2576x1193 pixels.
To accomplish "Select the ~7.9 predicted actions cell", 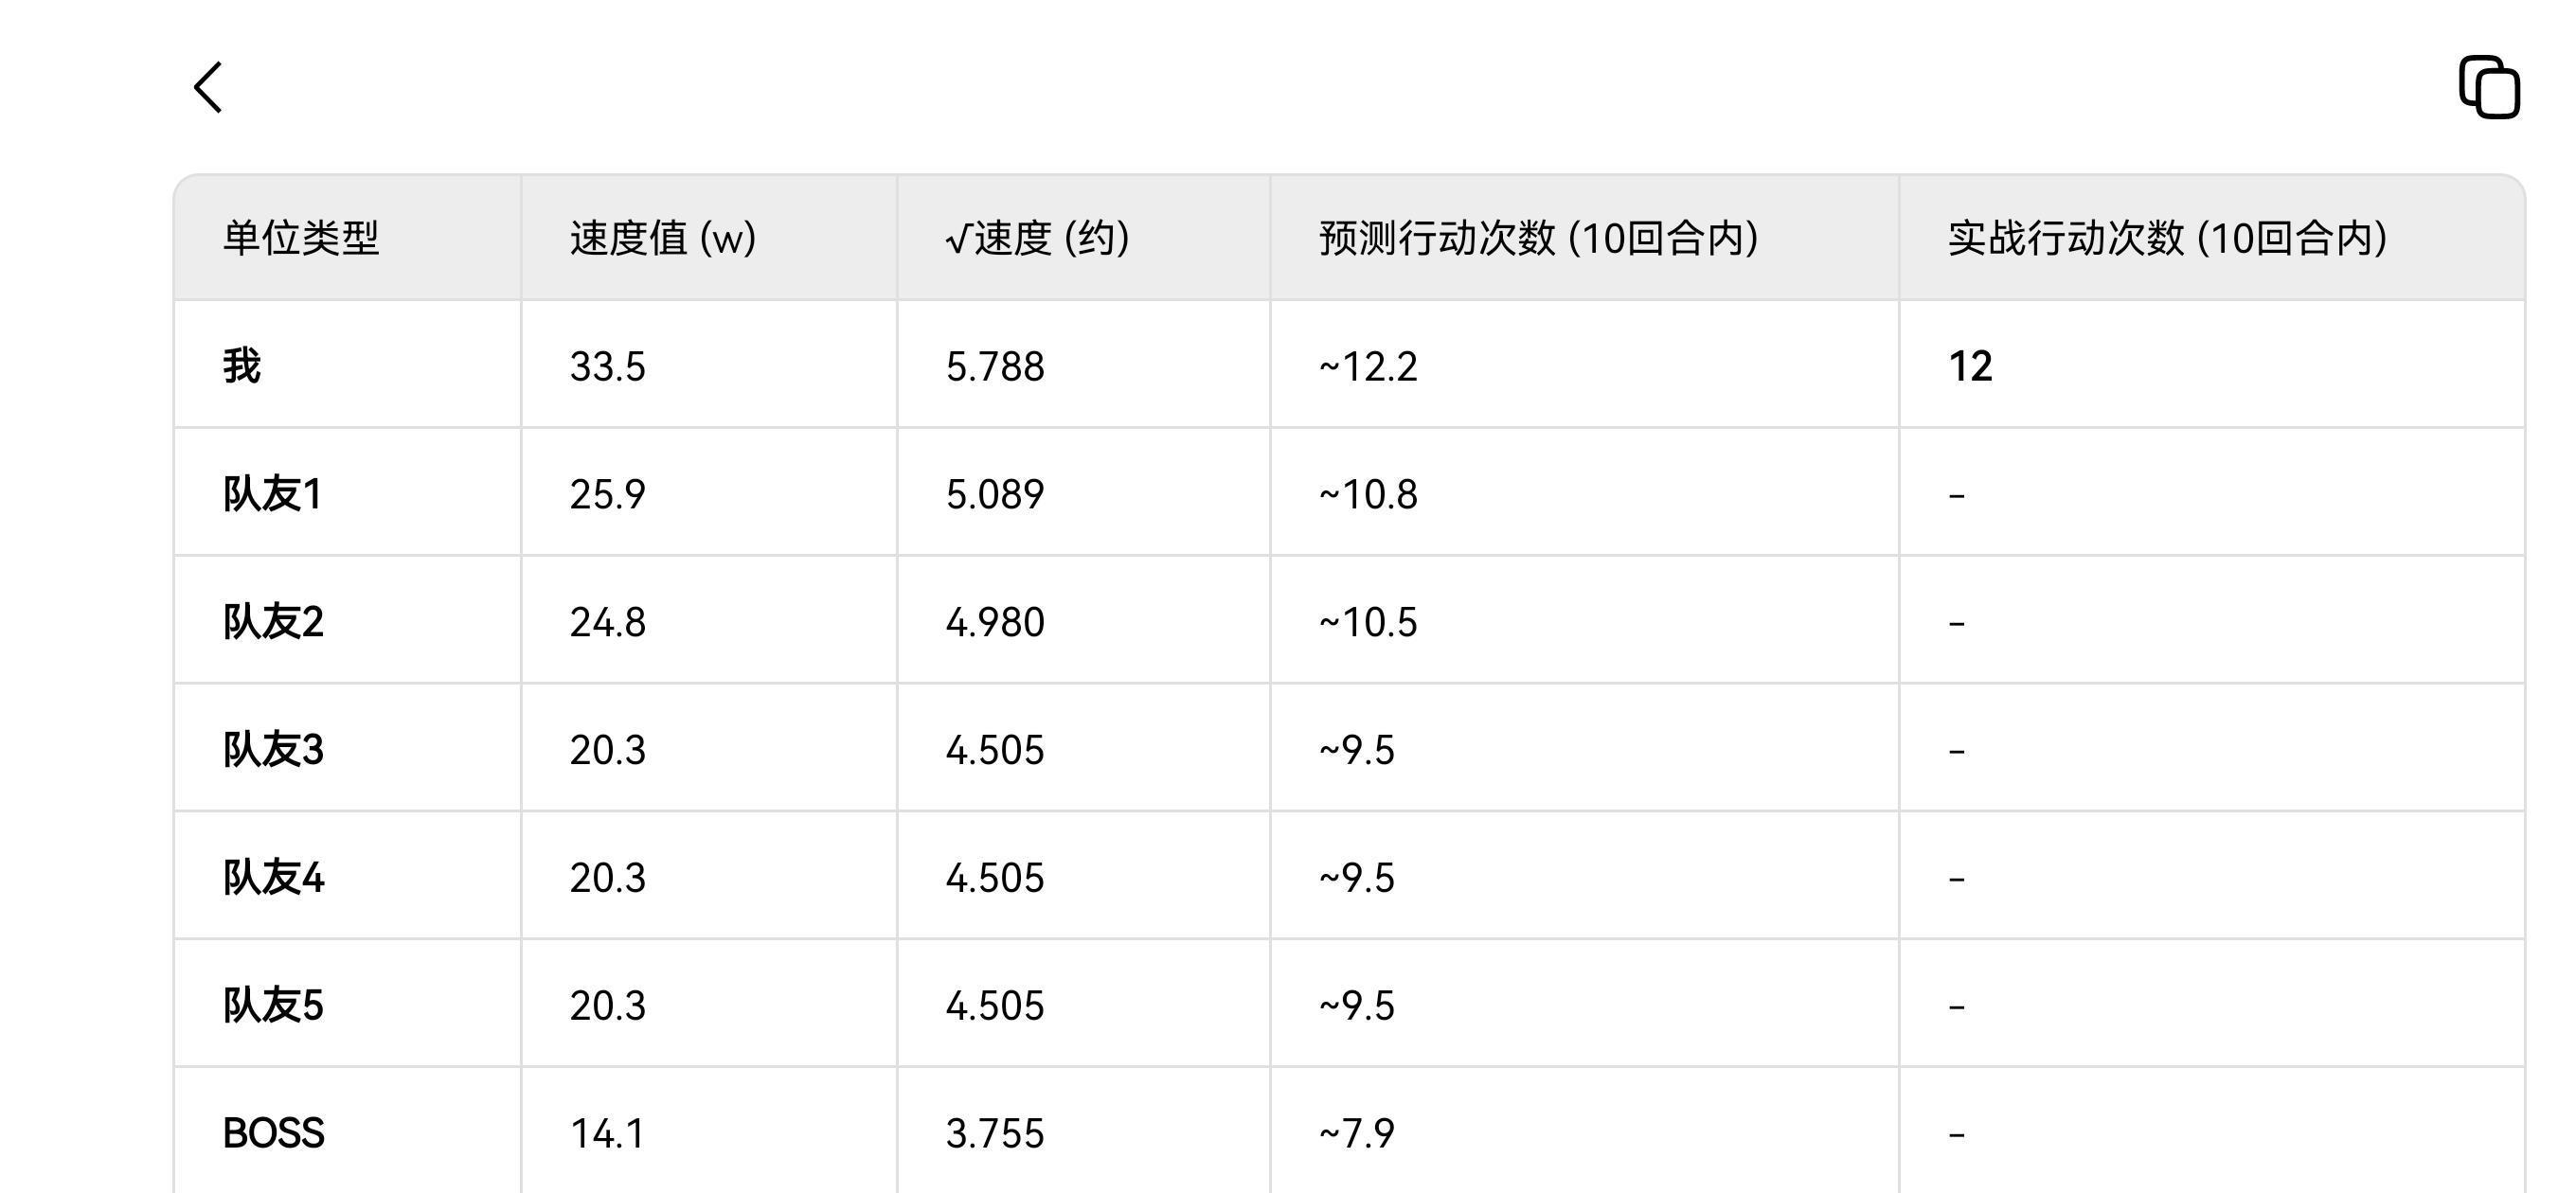I will pos(1357,1134).
